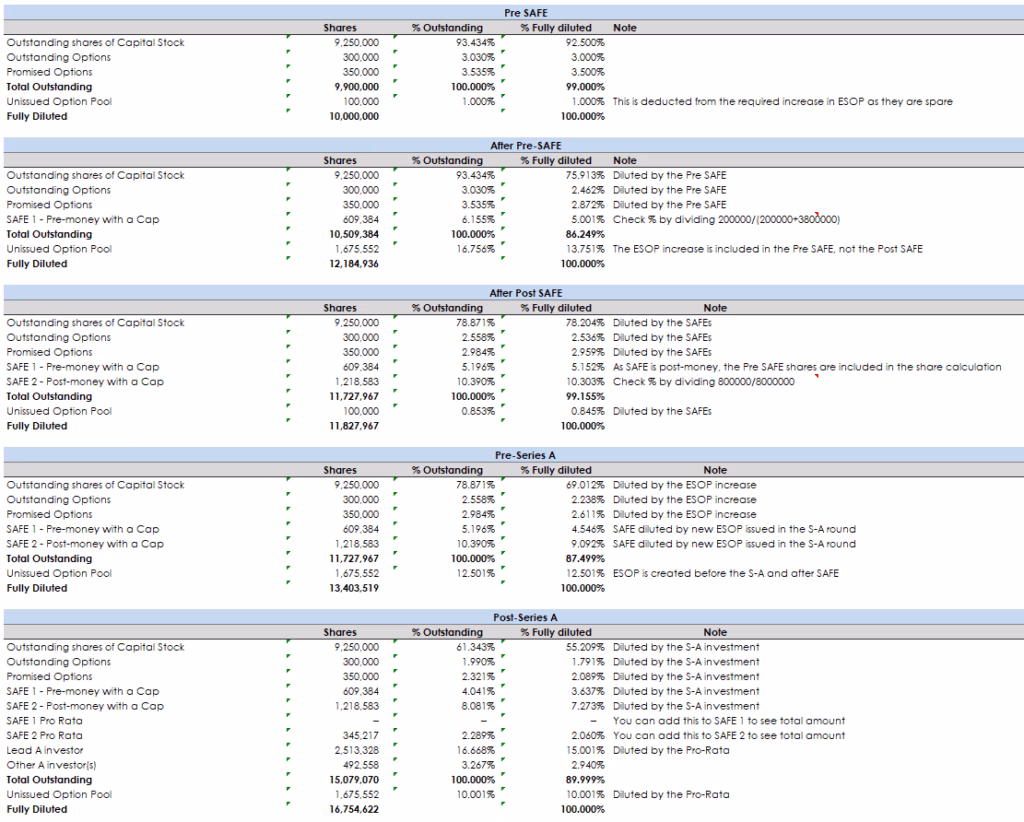Select the 10,000,000 fully diluted shares cell
The width and height of the screenshot is (1024, 822).
[353, 116]
